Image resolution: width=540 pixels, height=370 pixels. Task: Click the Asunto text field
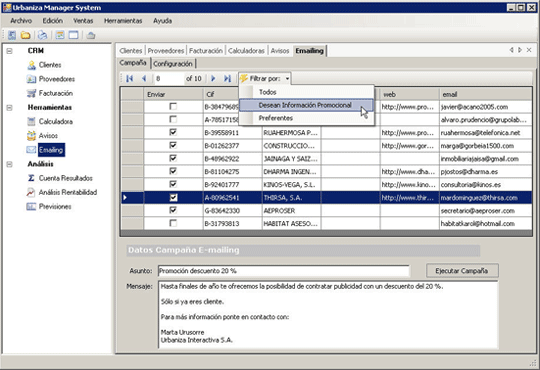point(284,271)
